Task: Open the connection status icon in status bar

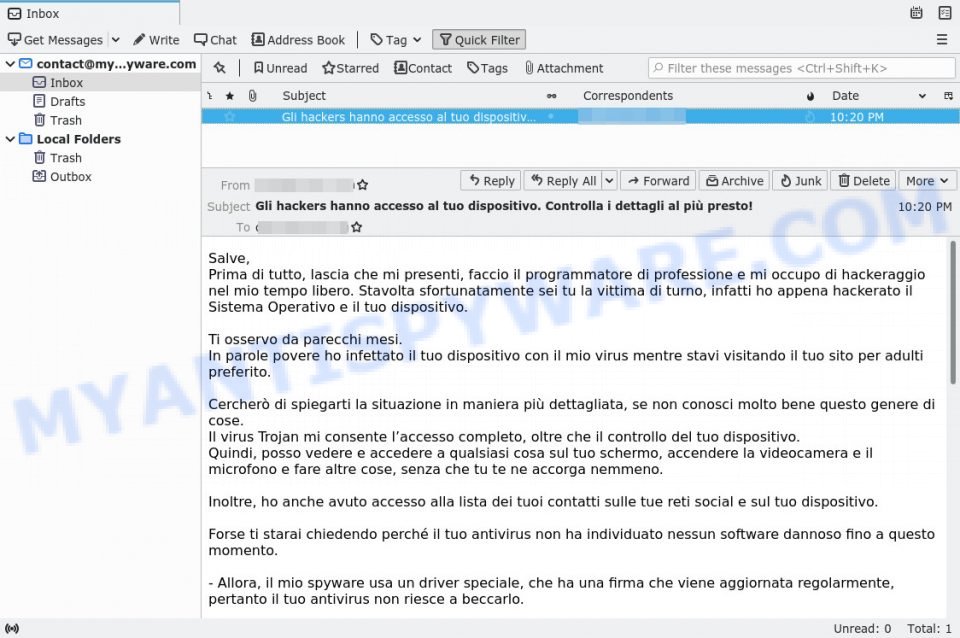Action: pos(12,628)
